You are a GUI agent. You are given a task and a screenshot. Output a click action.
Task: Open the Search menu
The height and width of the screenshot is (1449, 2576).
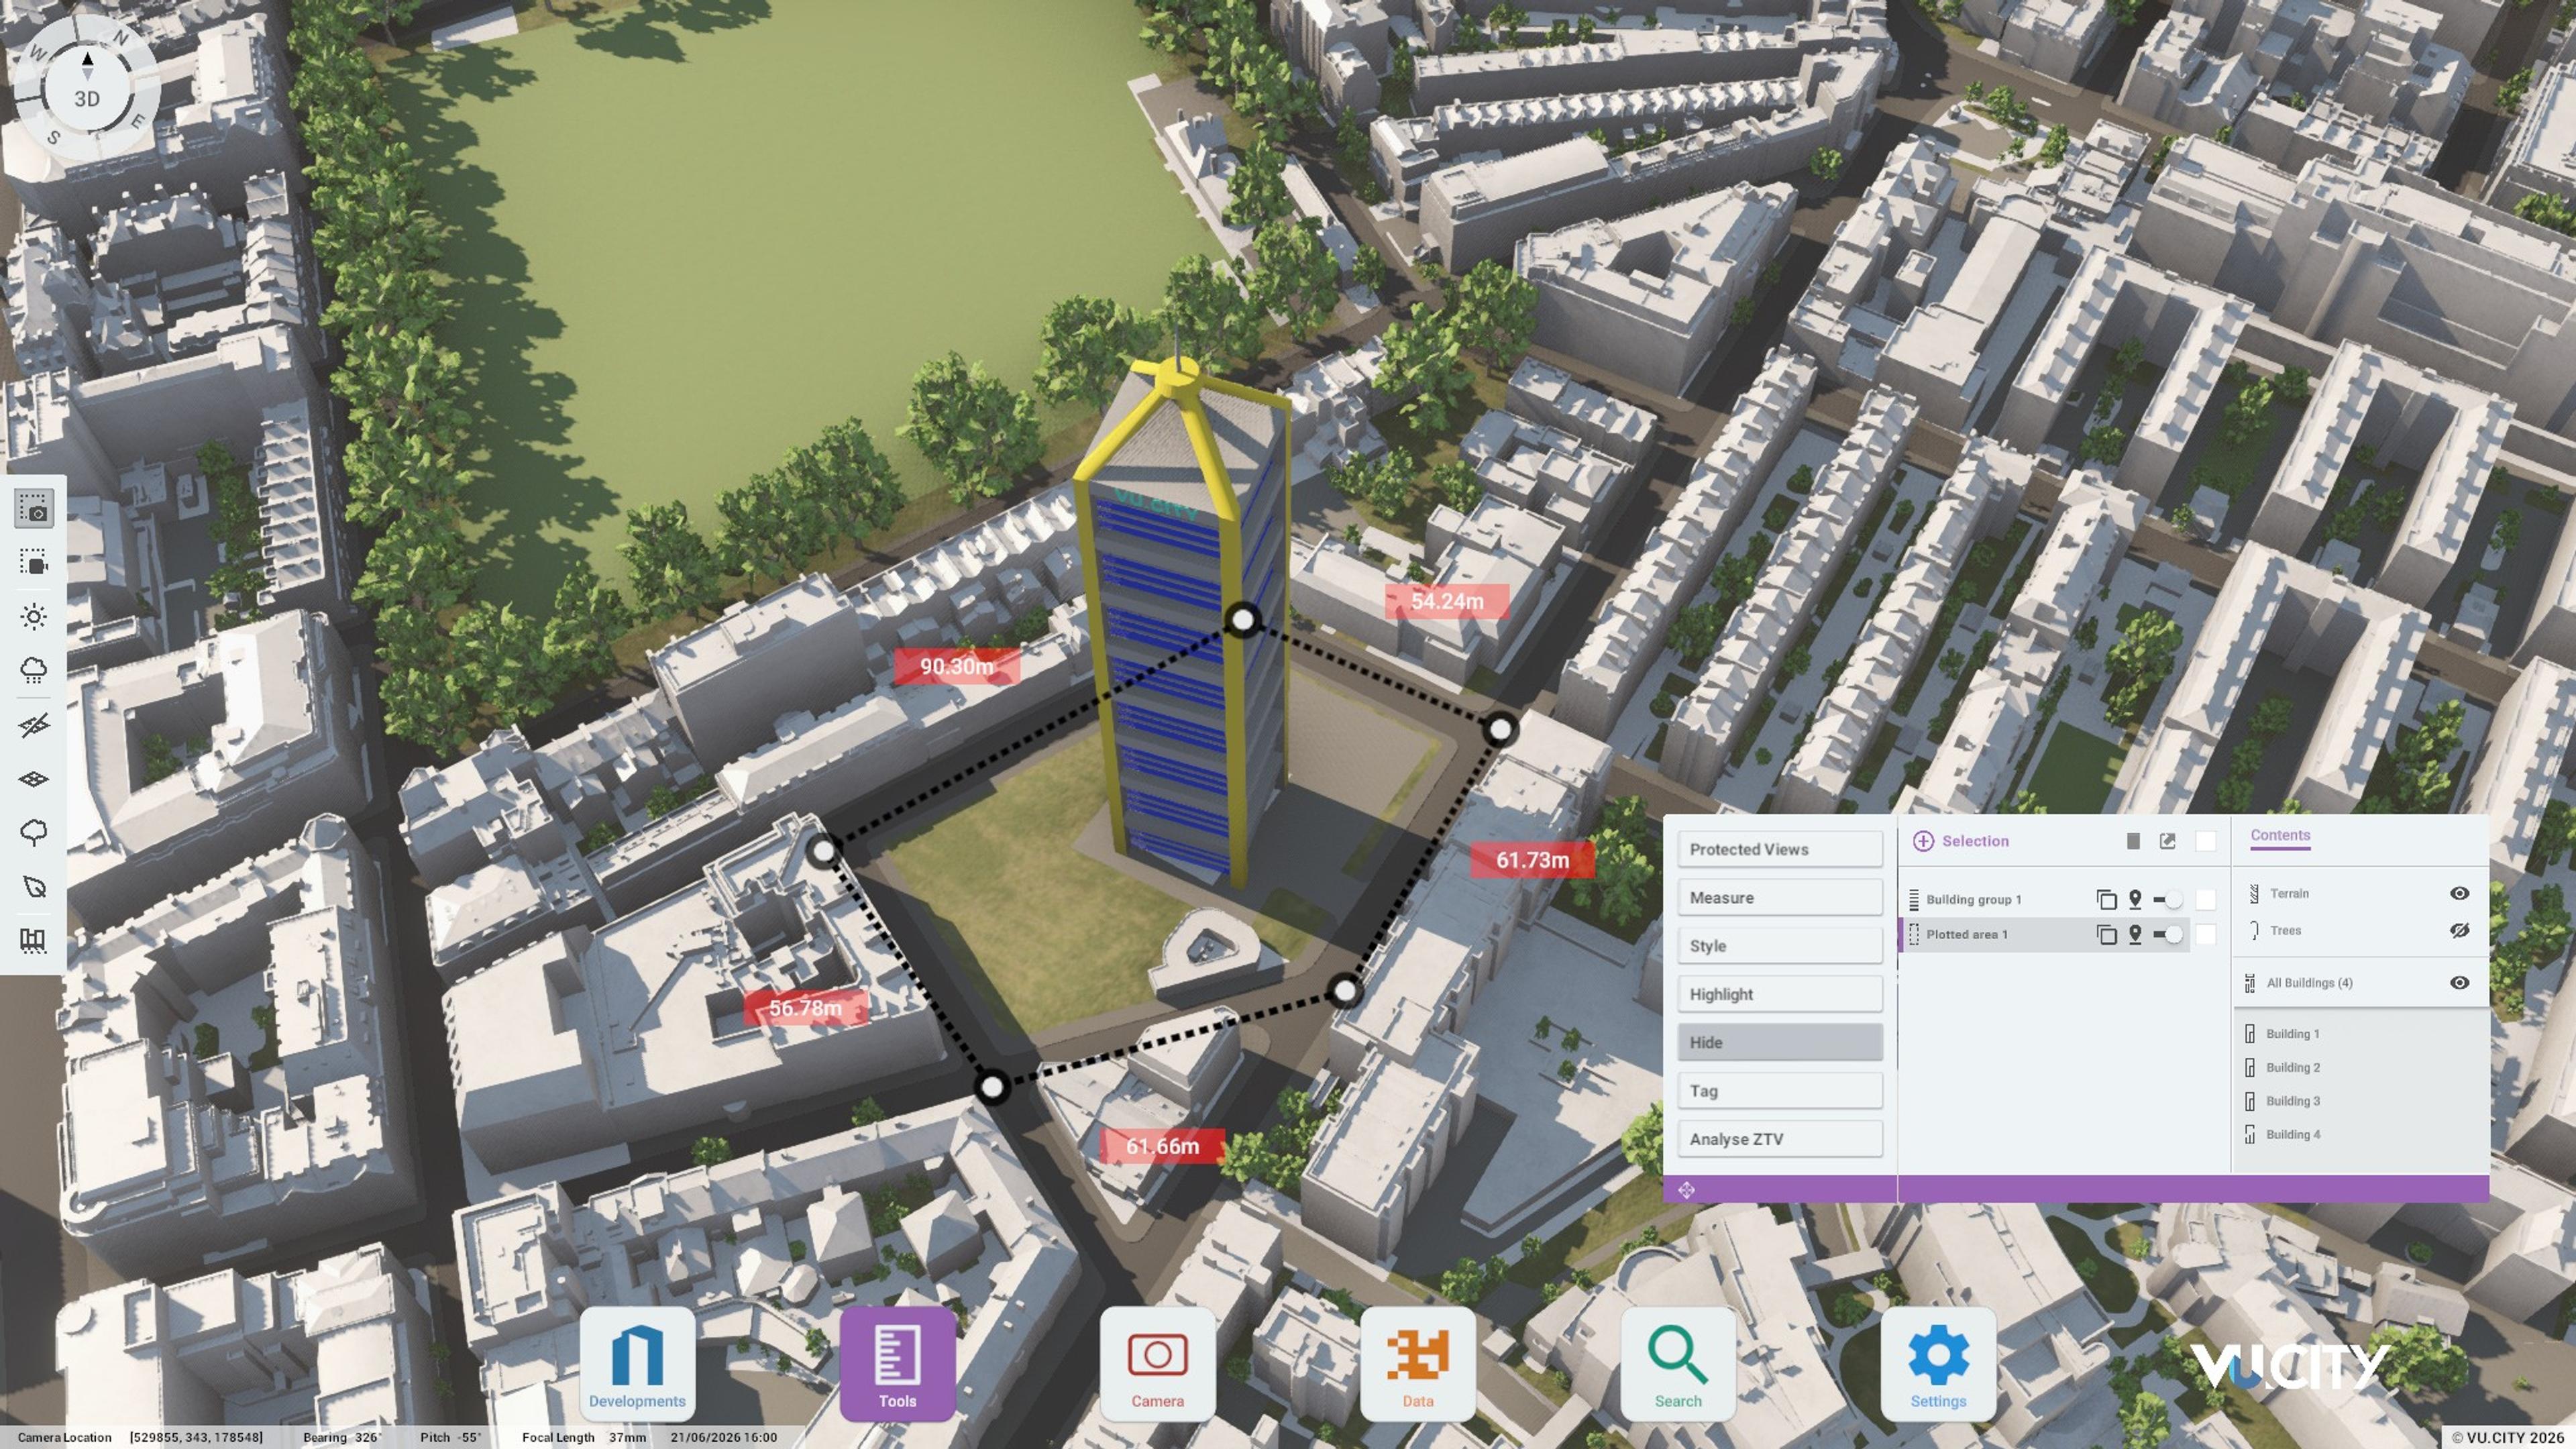pyautogui.click(x=1678, y=1364)
